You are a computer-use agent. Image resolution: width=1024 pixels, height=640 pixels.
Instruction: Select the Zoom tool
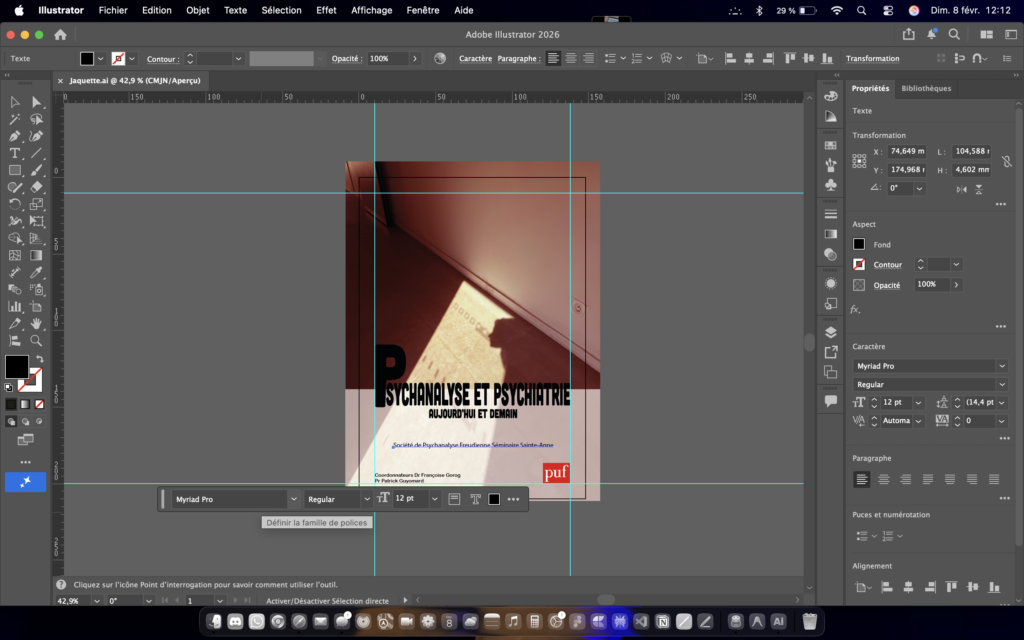click(x=37, y=340)
